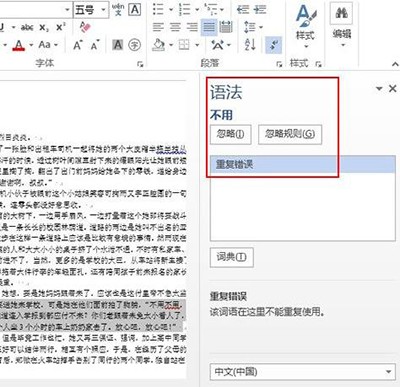Toggle the justify alignment button
This screenshot has width=400, height=387.
[x=209, y=27]
